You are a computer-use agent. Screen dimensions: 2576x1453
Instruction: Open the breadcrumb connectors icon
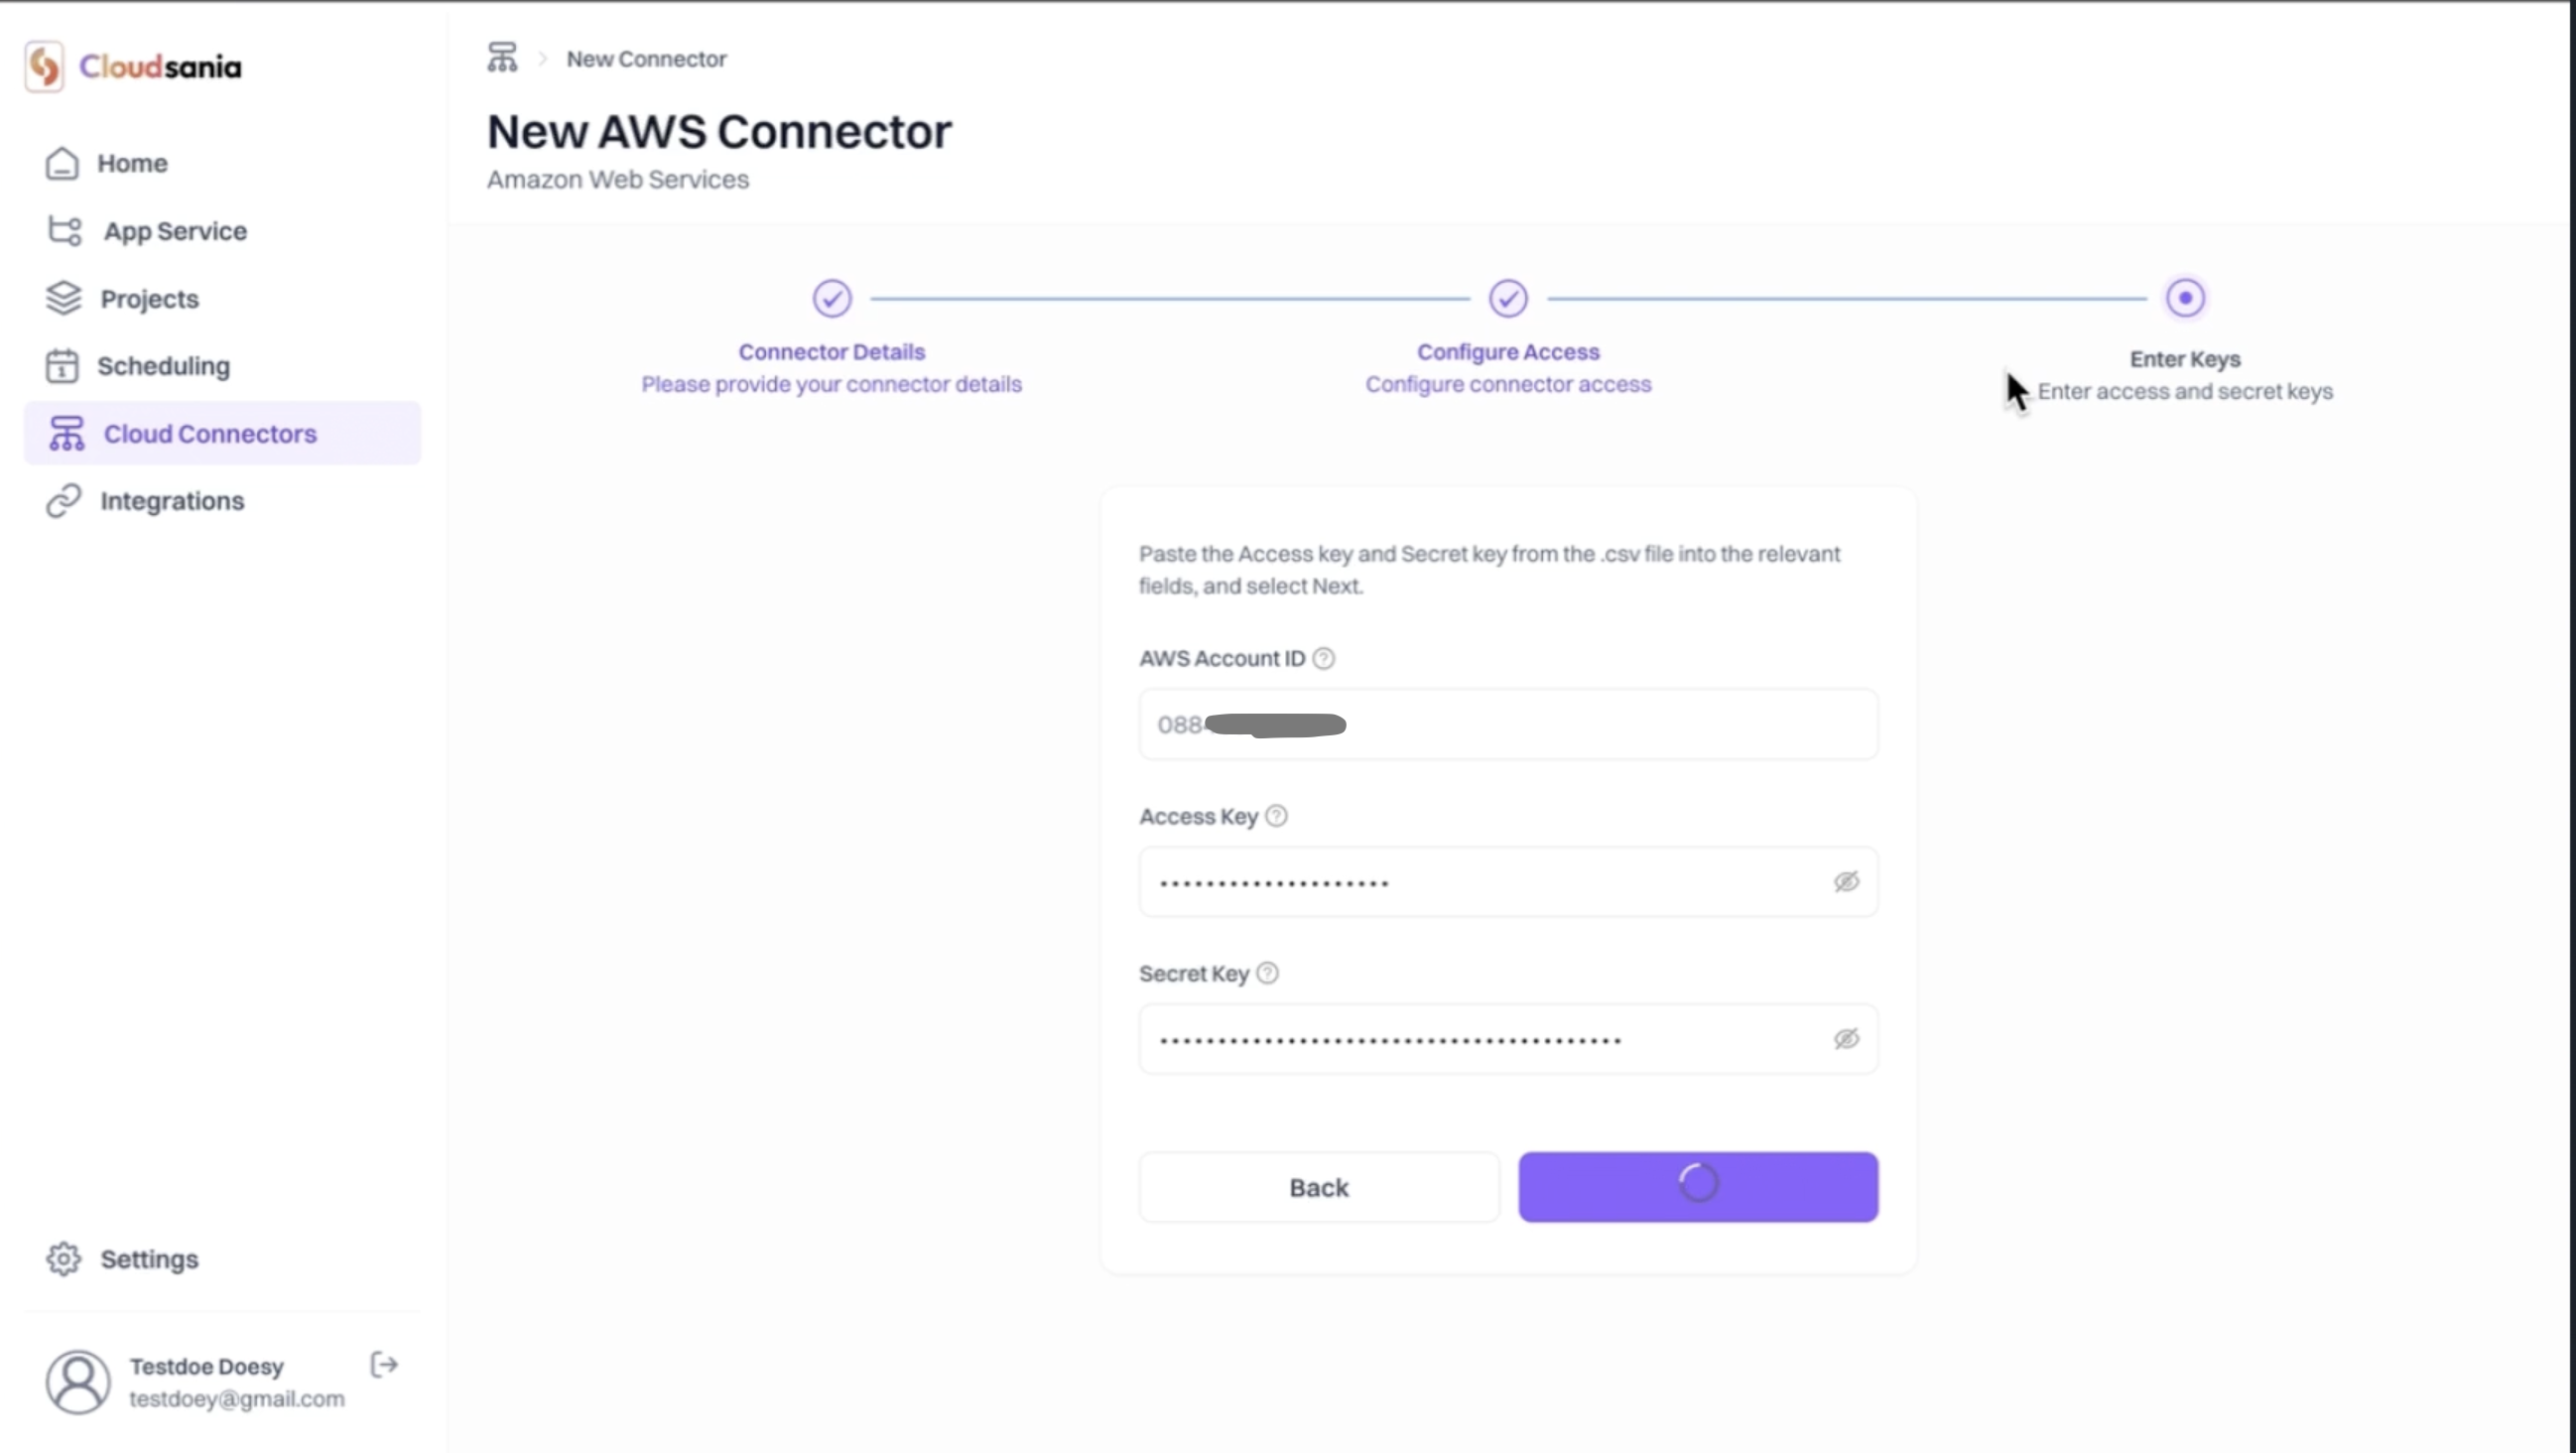click(502, 58)
